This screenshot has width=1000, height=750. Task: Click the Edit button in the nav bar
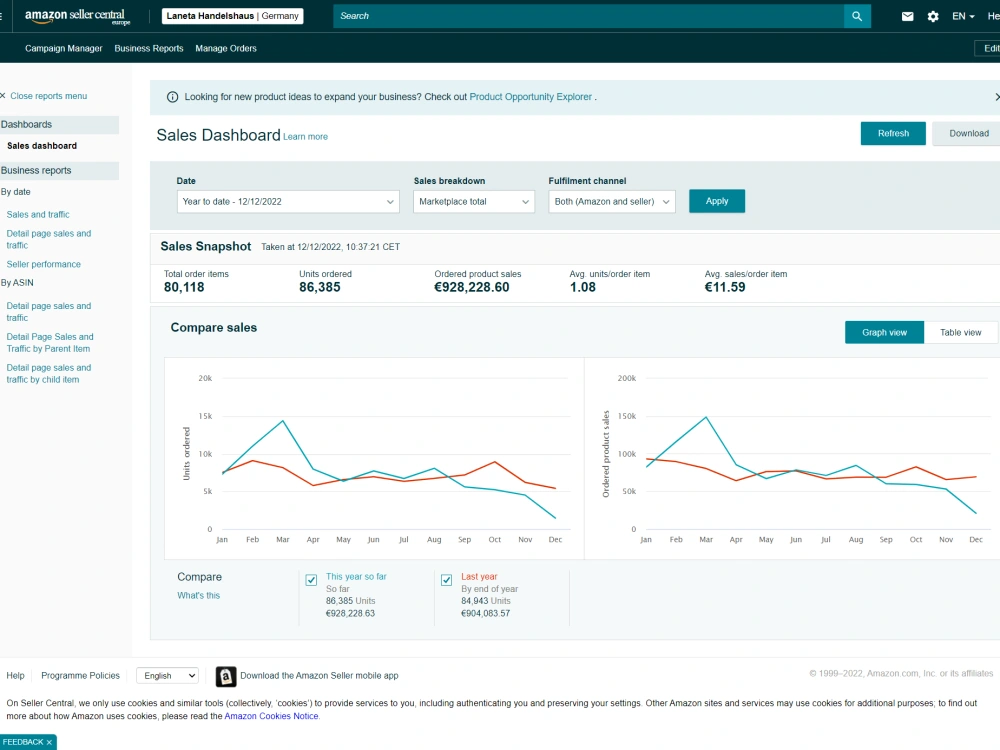click(989, 48)
